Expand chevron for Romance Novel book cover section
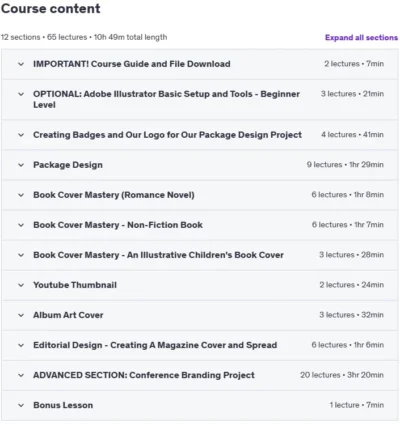Screen dimensions: 400x424 (x=21, y=195)
